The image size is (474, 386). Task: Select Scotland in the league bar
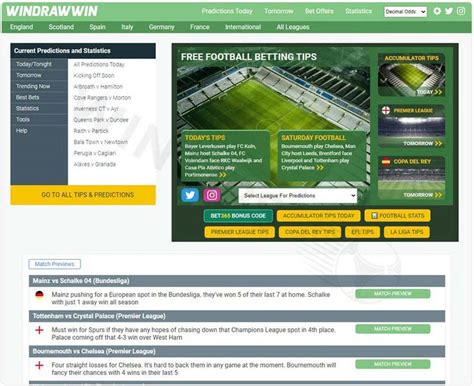coord(61,27)
